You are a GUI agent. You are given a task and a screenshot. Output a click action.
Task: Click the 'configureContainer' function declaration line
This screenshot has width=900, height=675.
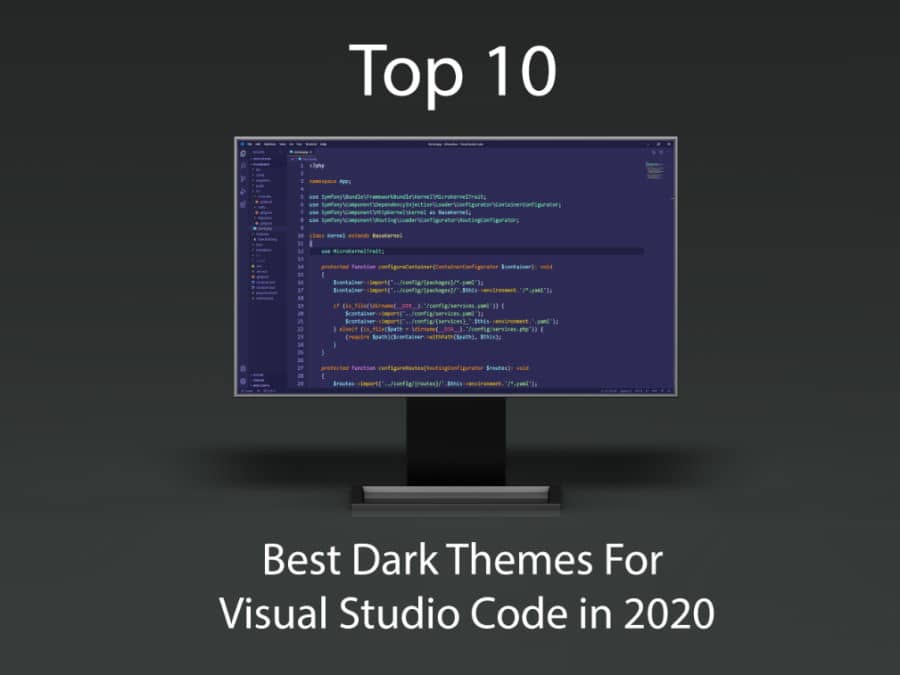pyautogui.click(x=436, y=267)
